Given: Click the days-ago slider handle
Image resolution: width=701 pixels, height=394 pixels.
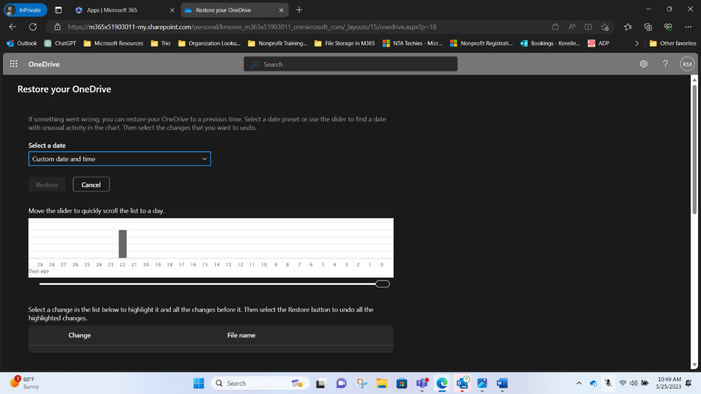Looking at the screenshot, I should click(x=382, y=284).
